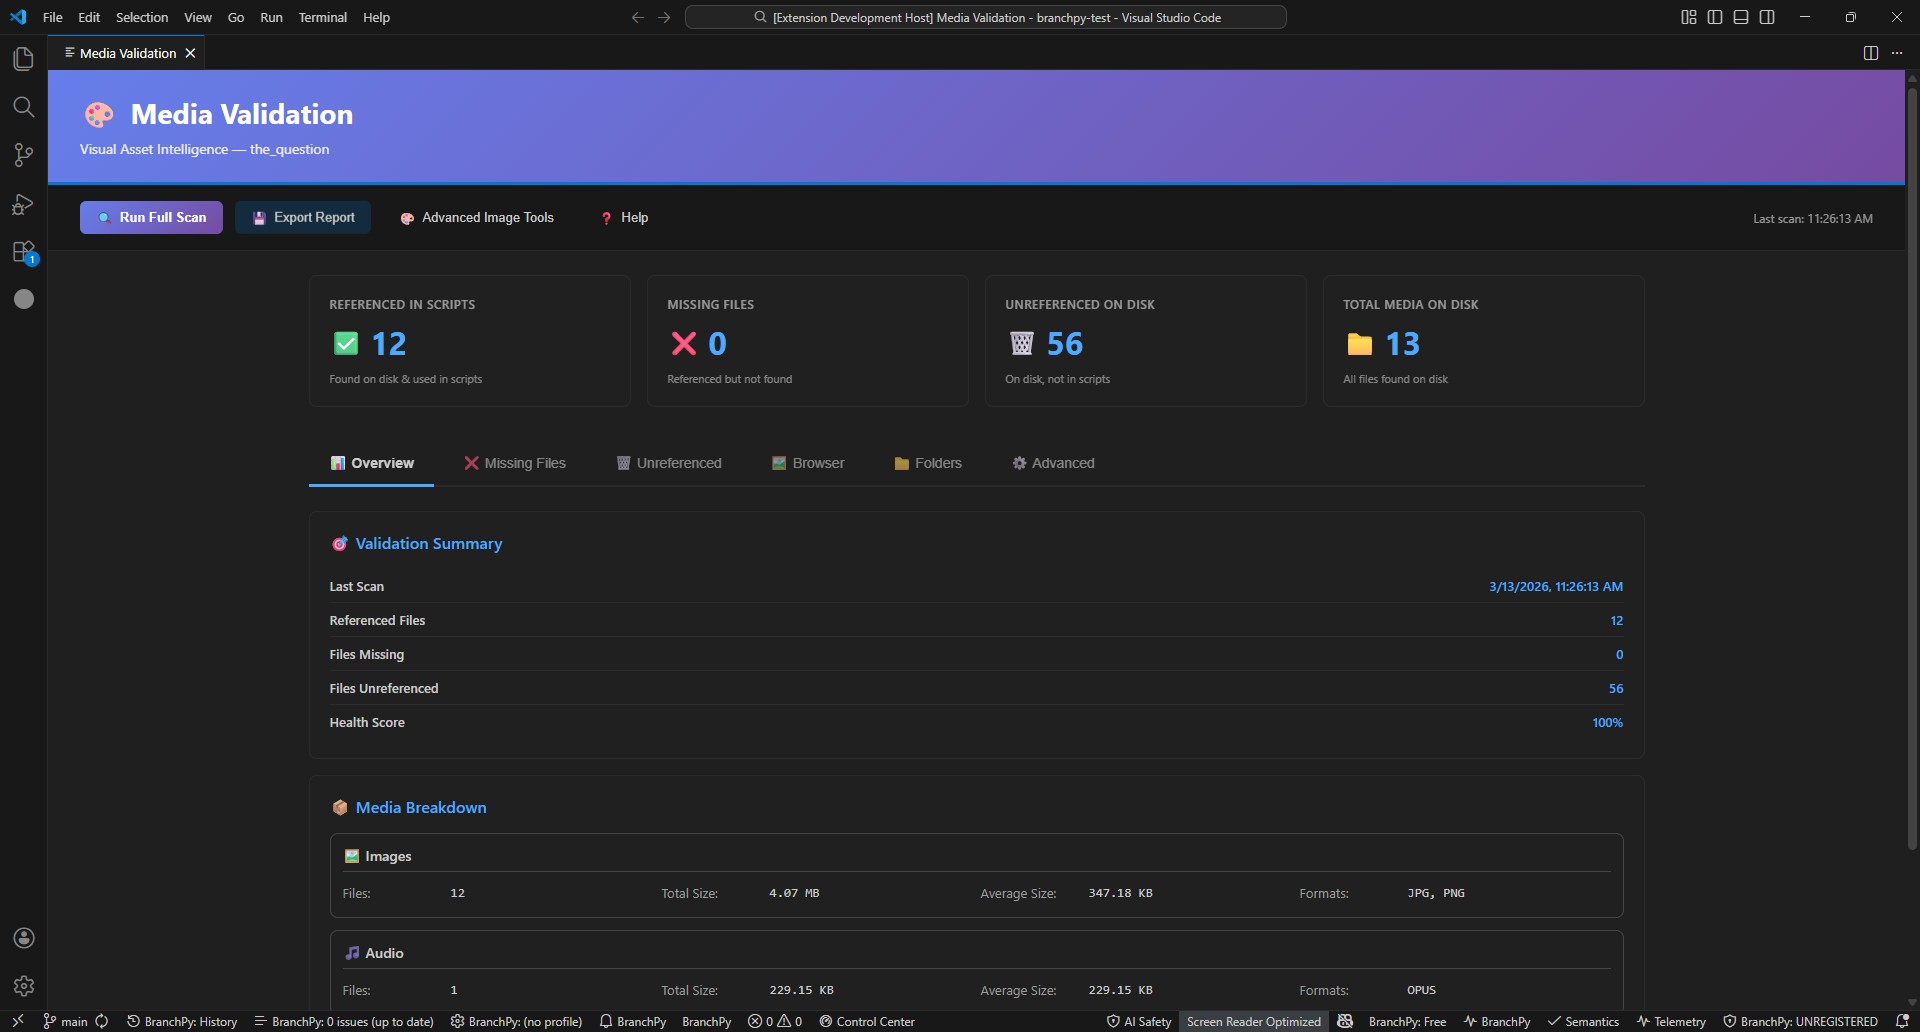
Task: Click the main branch selector in status bar
Action: (66, 1021)
